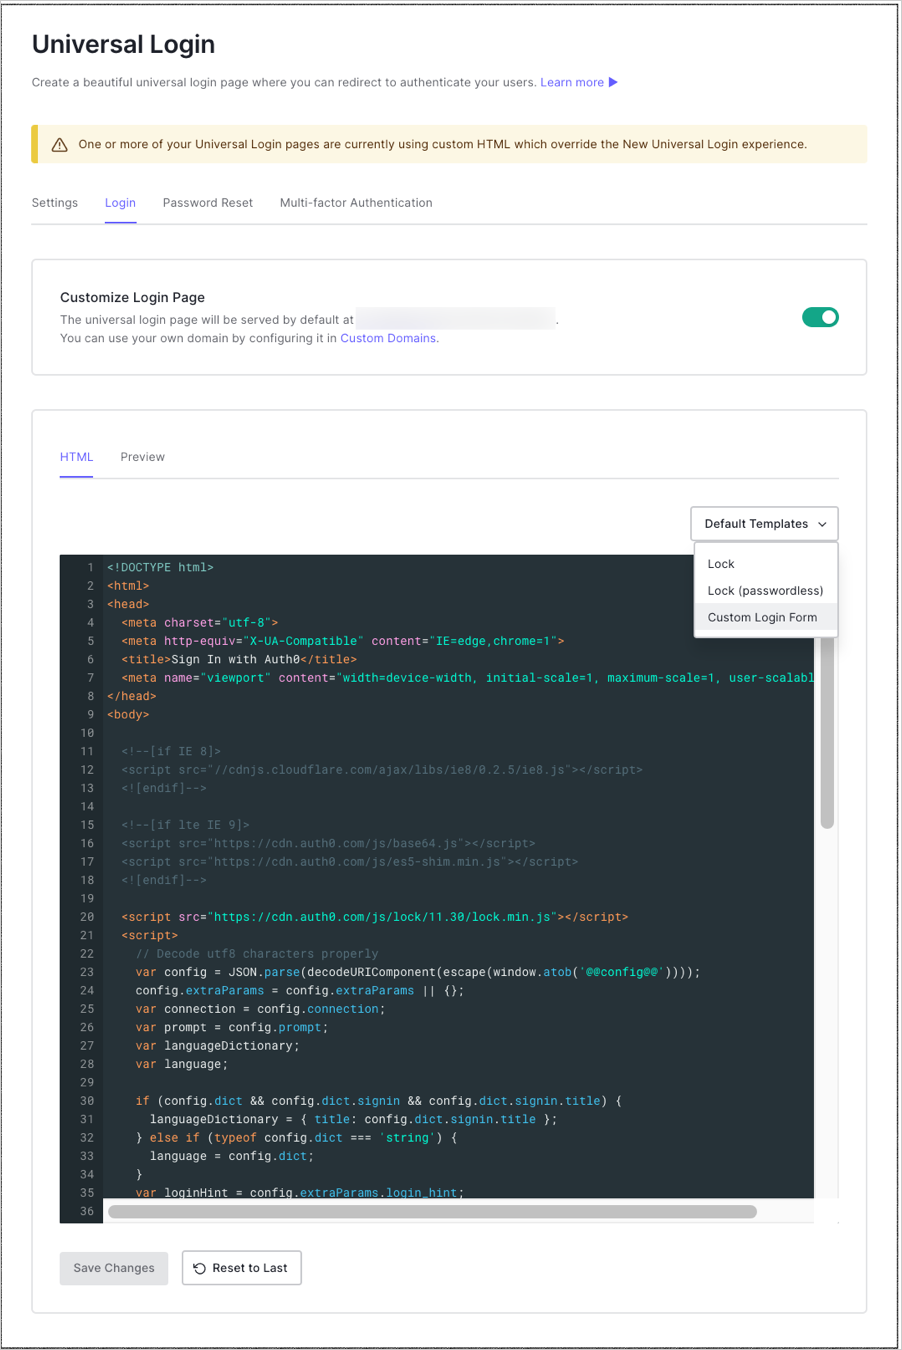This screenshot has width=902, height=1350.
Task: Click the Reset to Last button
Action: [x=241, y=1267]
